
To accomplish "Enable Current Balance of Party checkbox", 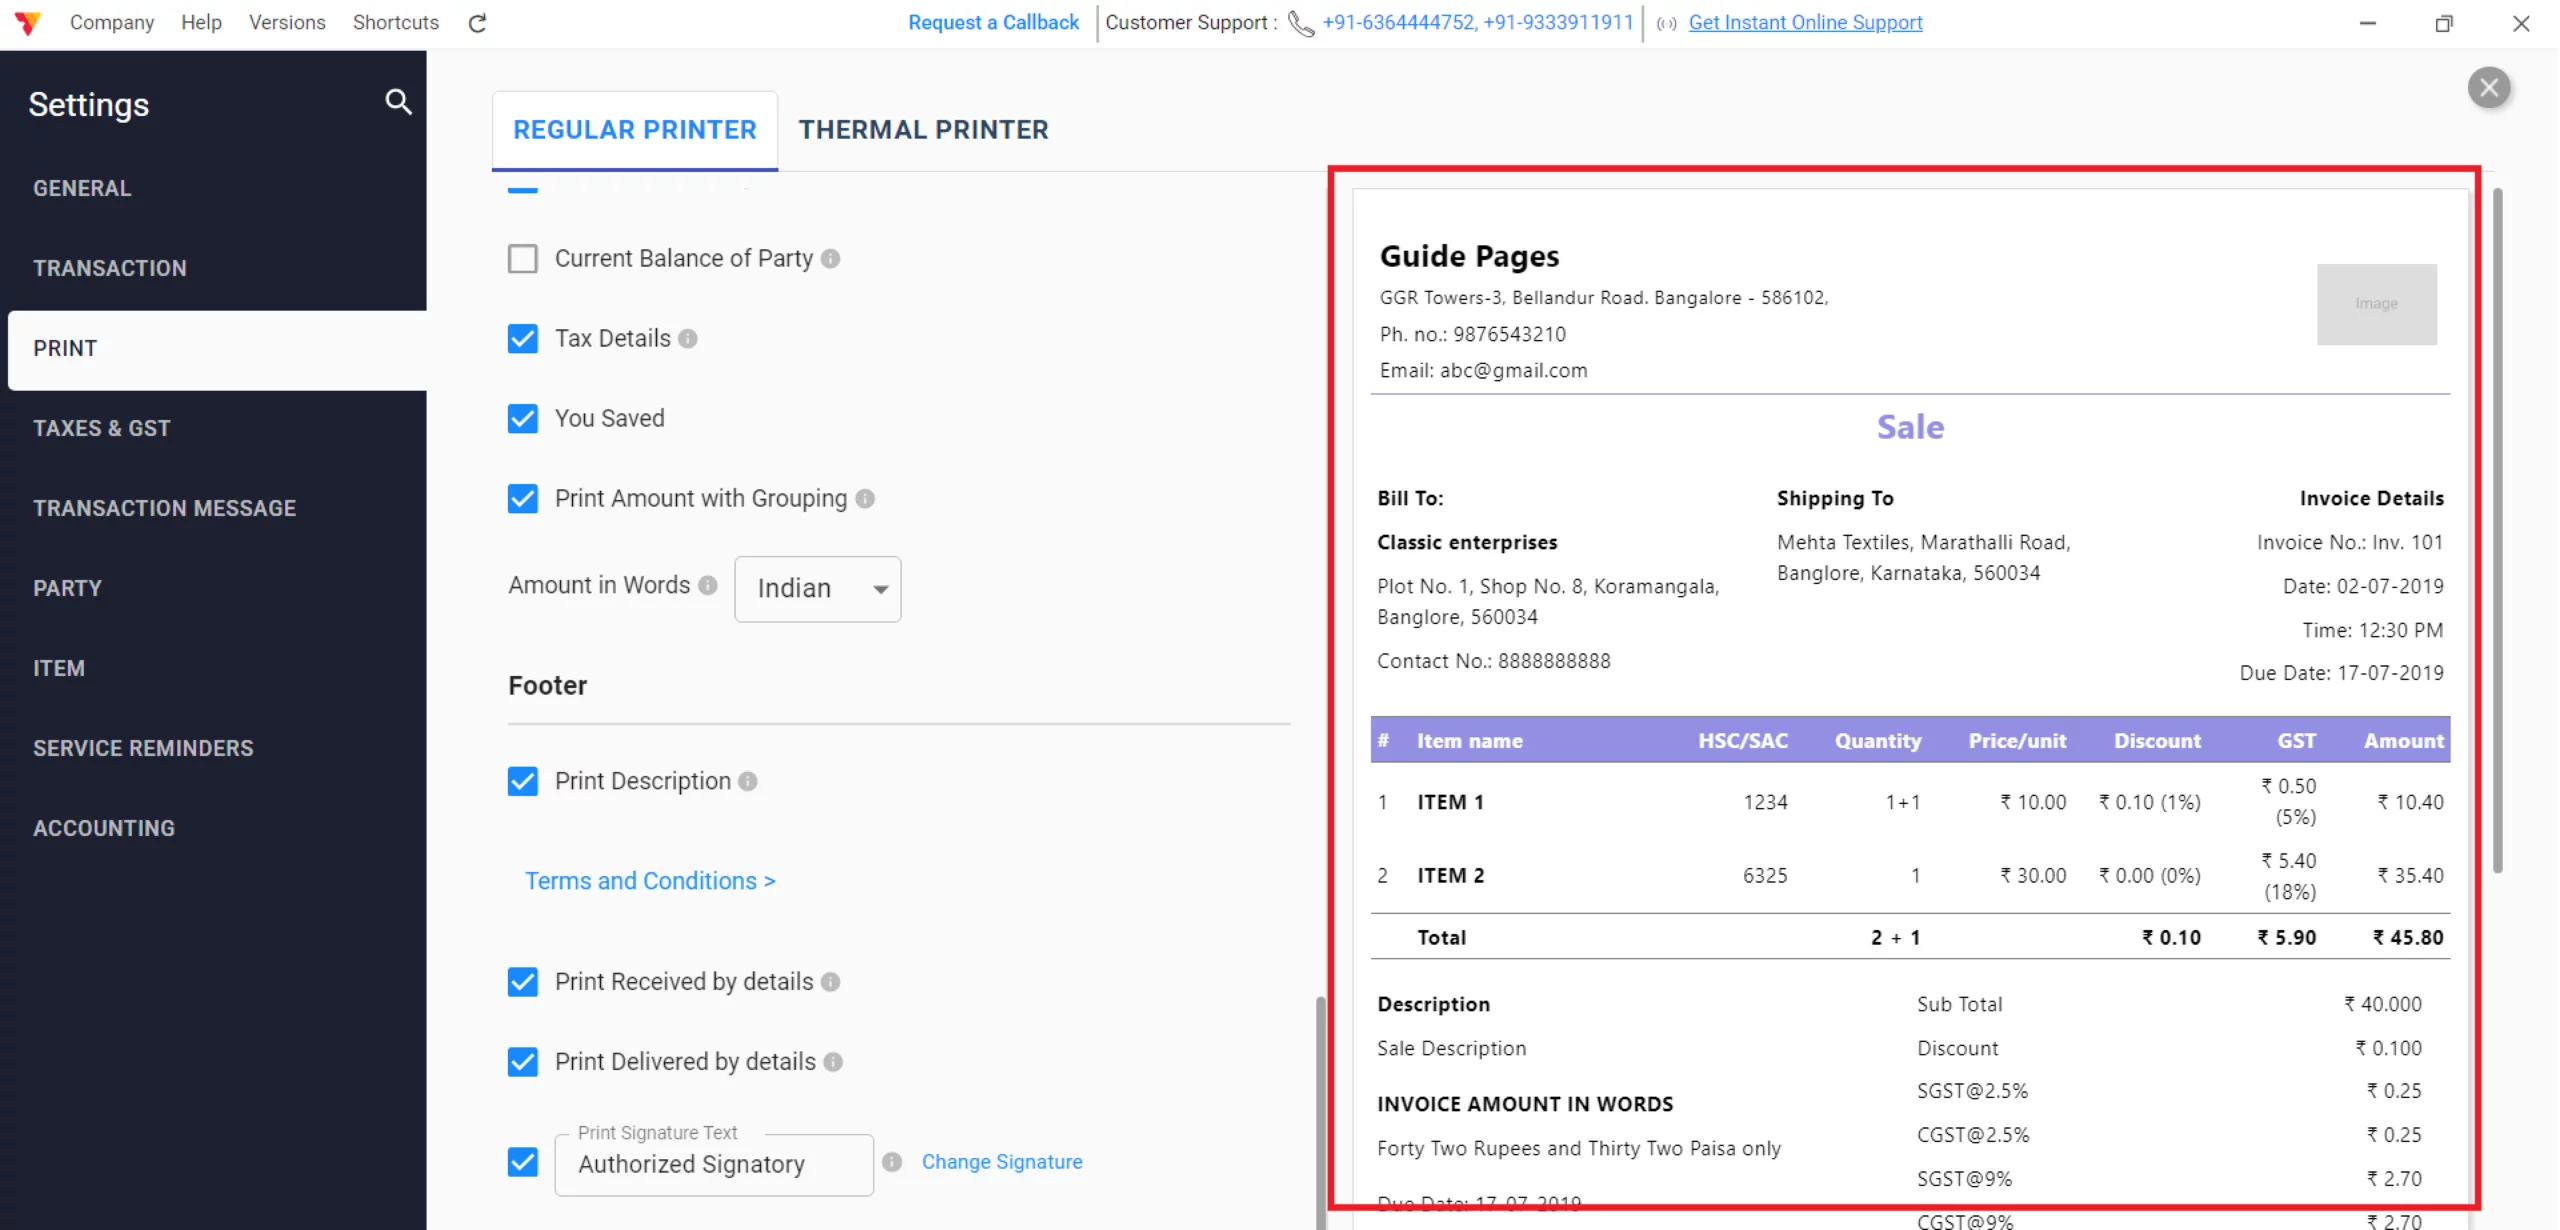I will (522, 259).
